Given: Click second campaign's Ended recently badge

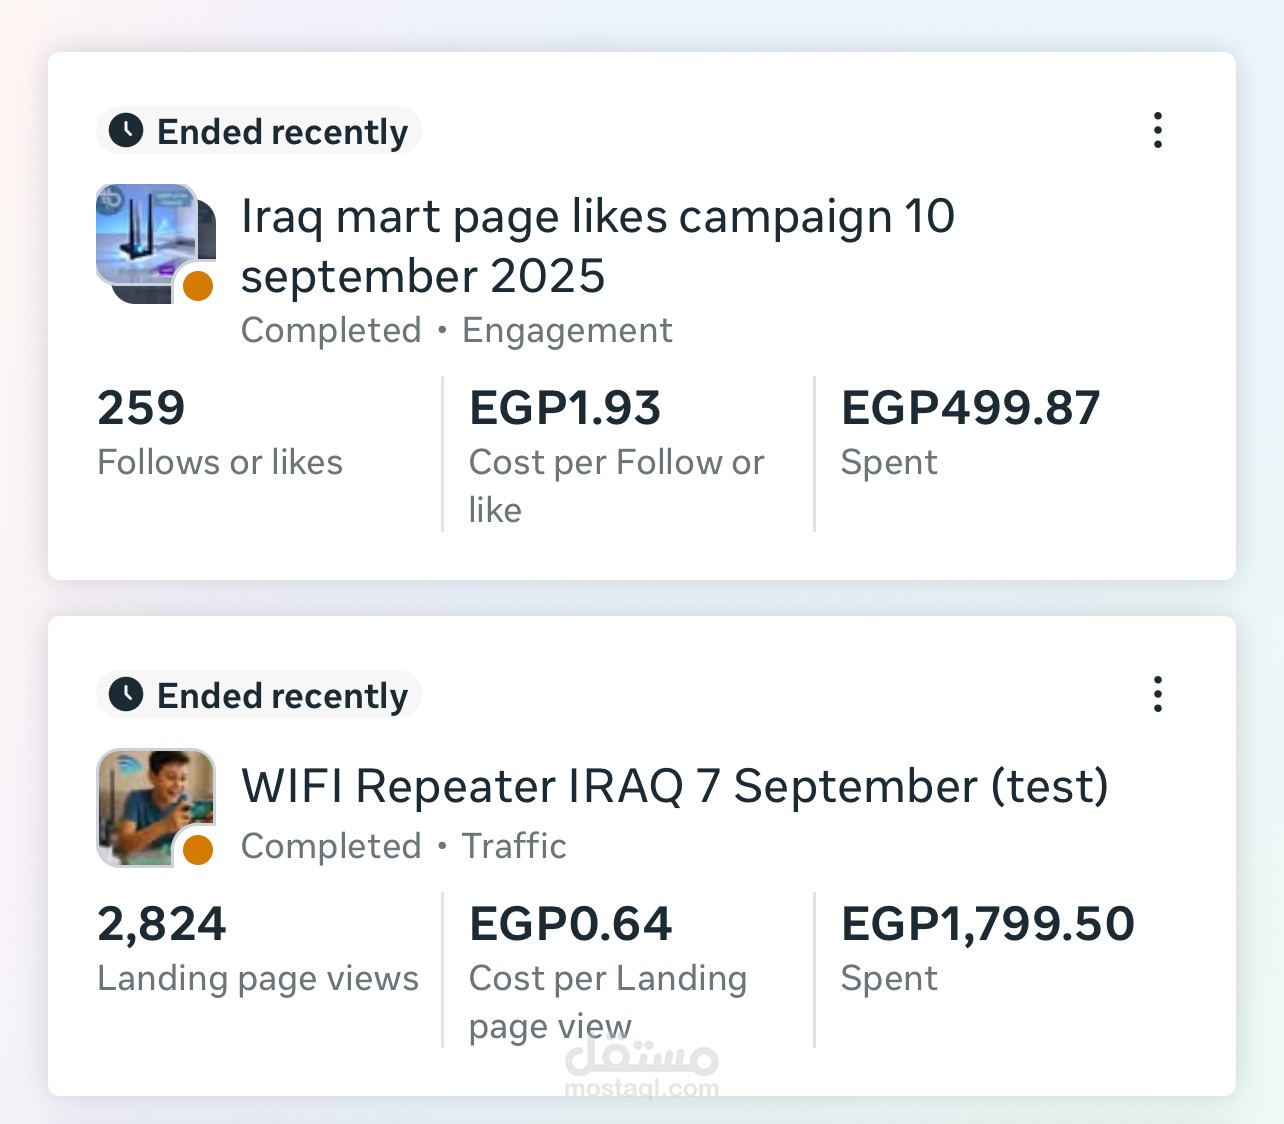Looking at the screenshot, I should pyautogui.click(x=259, y=695).
